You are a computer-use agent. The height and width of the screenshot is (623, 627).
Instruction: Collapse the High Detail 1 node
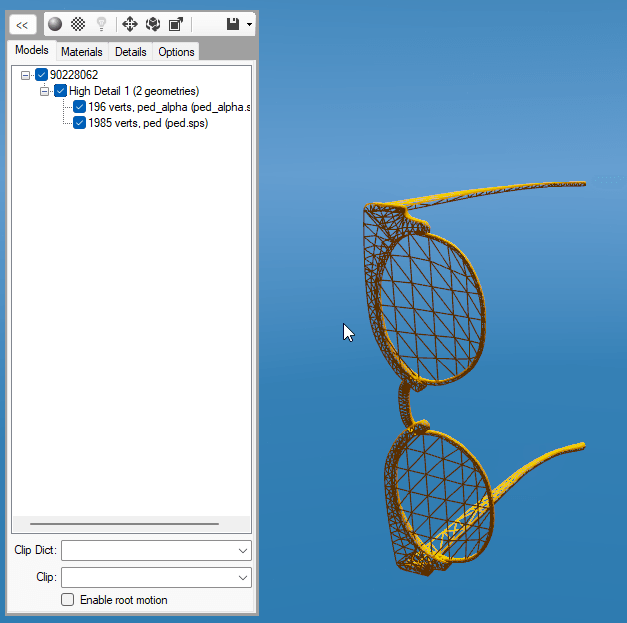pyautogui.click(x=44, y=92)
